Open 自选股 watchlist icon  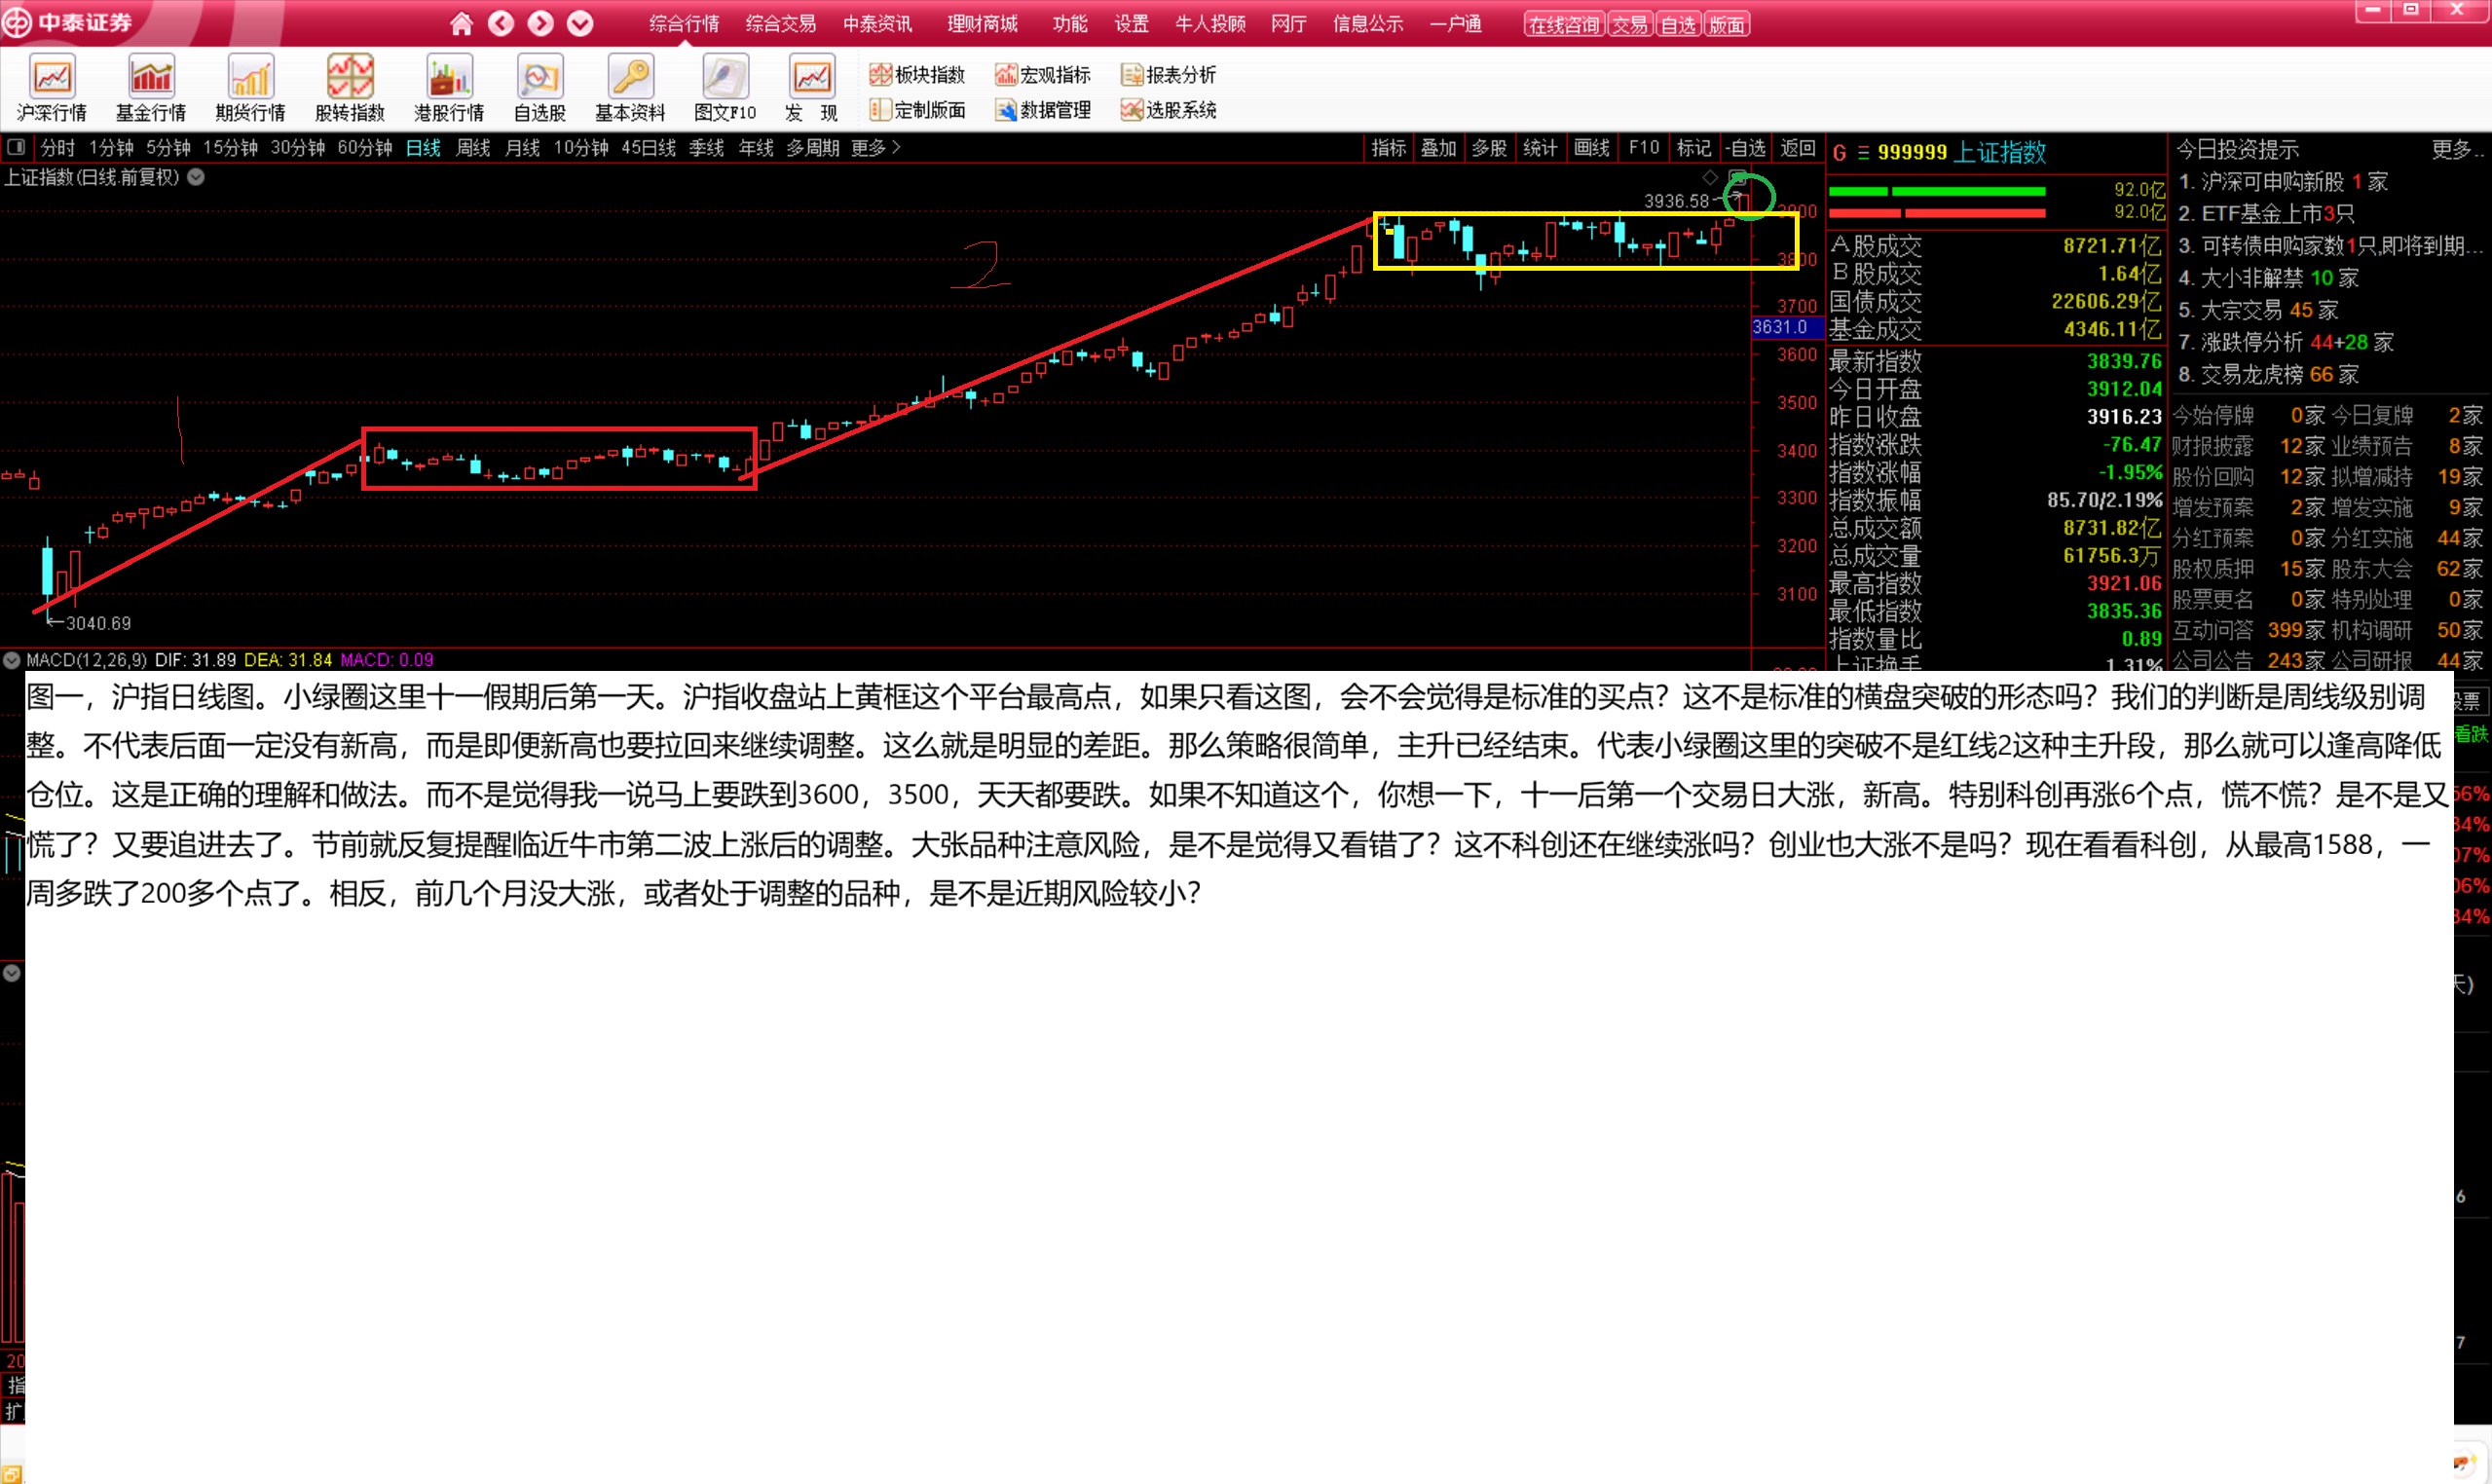coord(540,78)
